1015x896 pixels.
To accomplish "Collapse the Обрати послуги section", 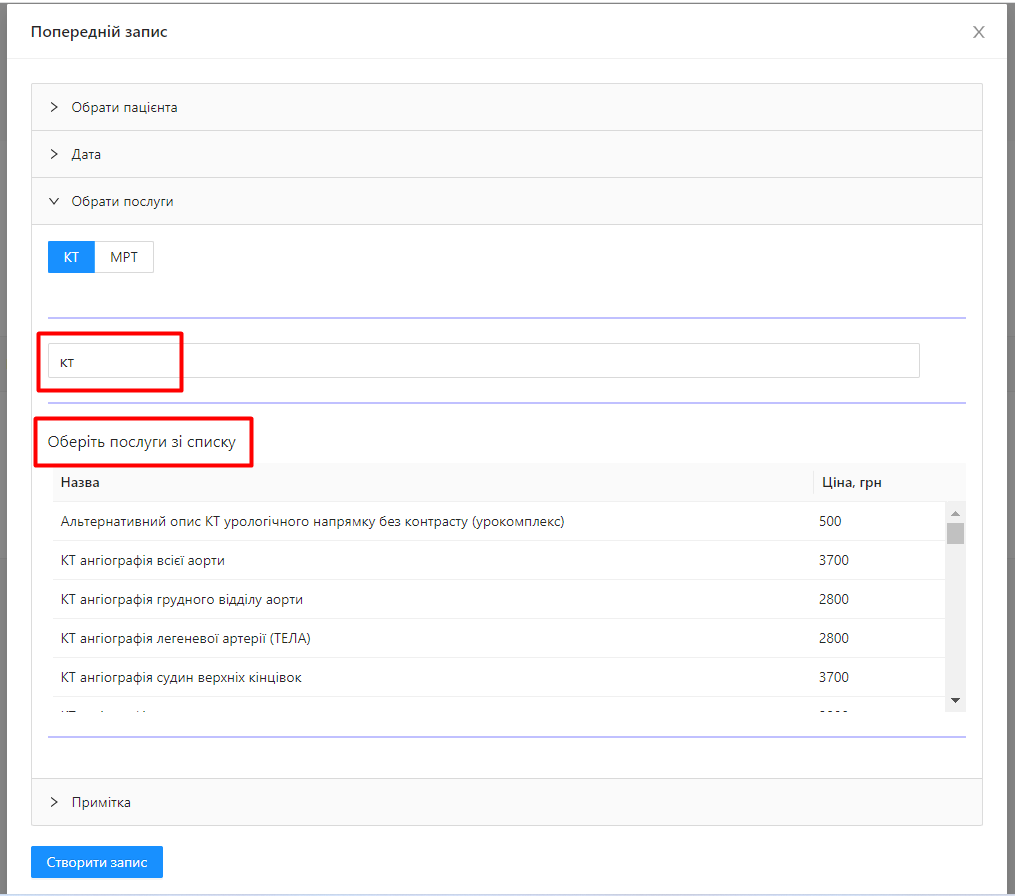I will tap(122, 201).
